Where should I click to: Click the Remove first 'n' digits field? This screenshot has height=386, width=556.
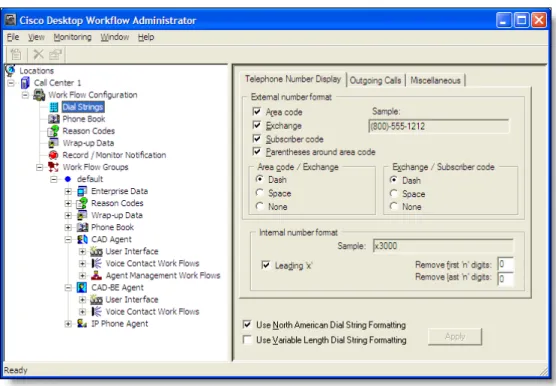click(505, 264)
